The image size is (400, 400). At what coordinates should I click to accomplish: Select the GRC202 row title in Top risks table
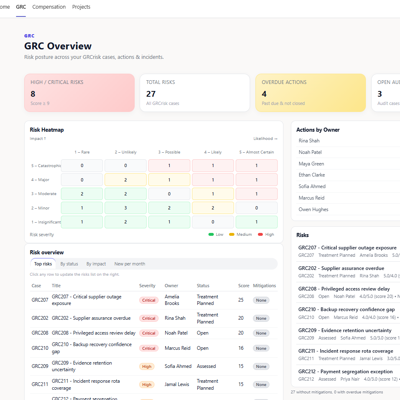pos(91,318)
